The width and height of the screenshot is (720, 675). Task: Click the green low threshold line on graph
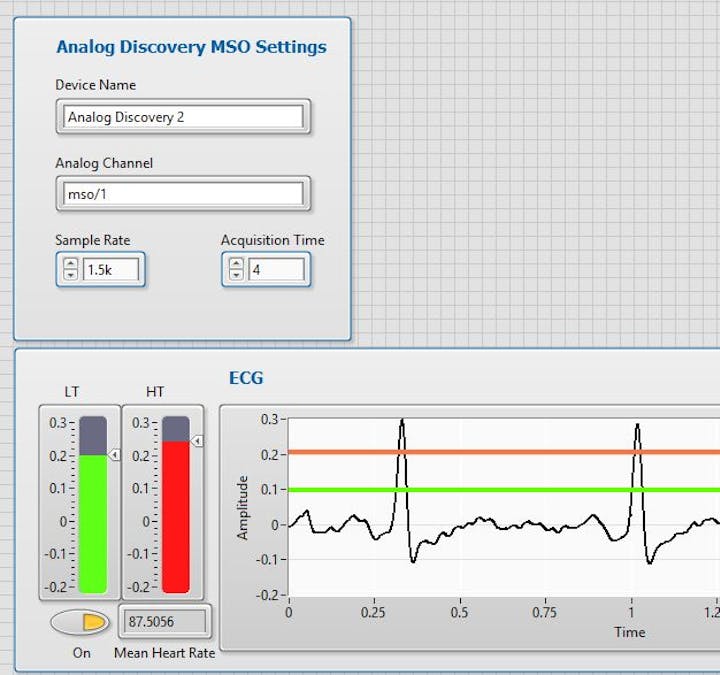[504, 490]
